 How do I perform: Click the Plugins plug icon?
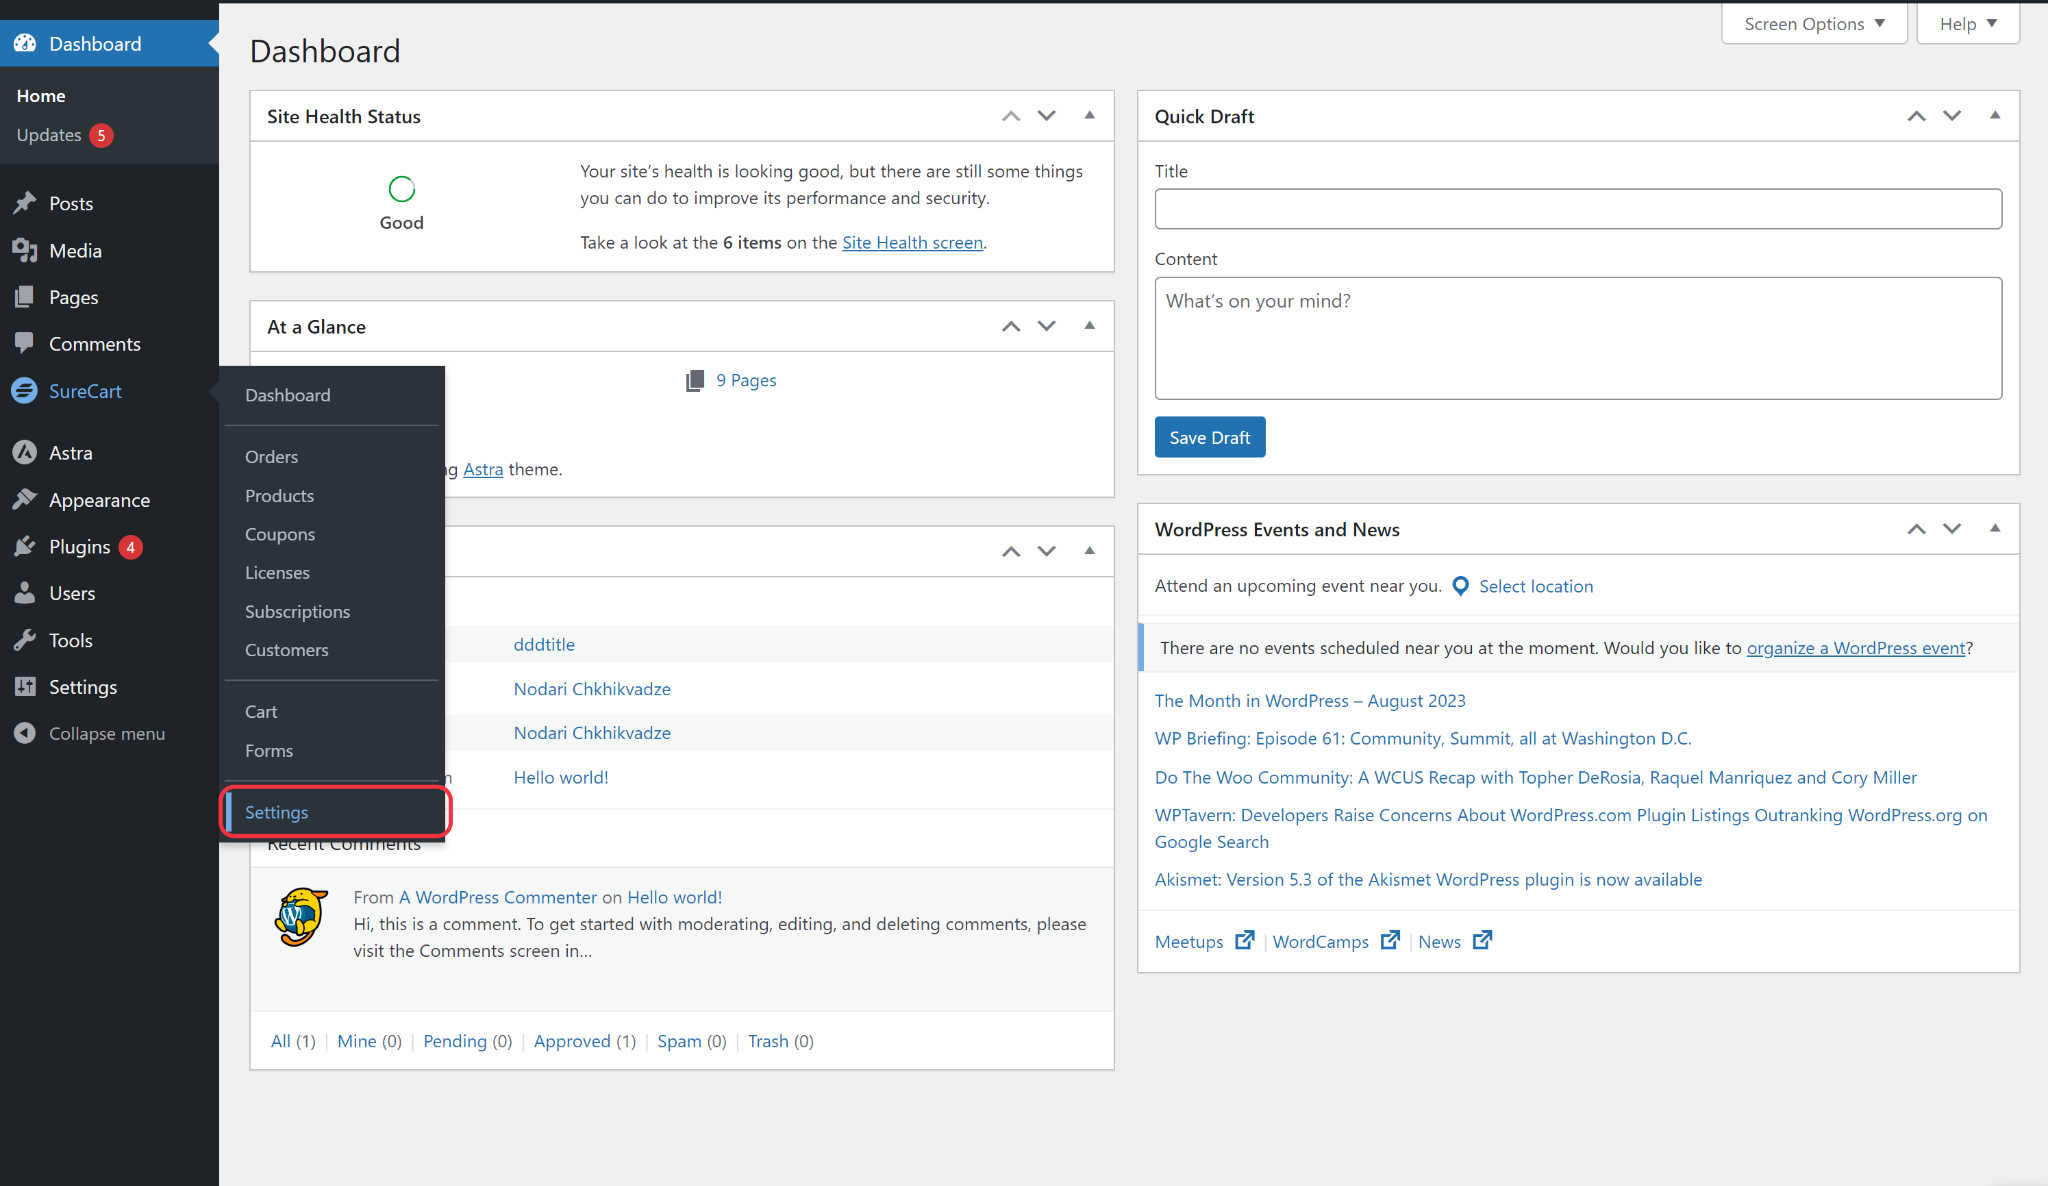(25, 547)
